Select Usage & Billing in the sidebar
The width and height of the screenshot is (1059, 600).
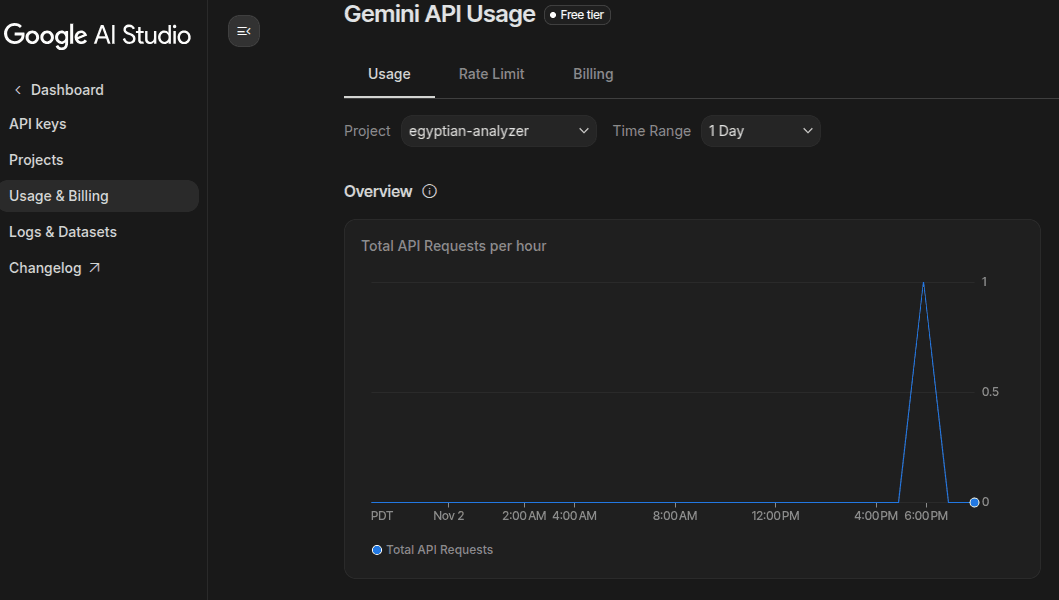59,196
